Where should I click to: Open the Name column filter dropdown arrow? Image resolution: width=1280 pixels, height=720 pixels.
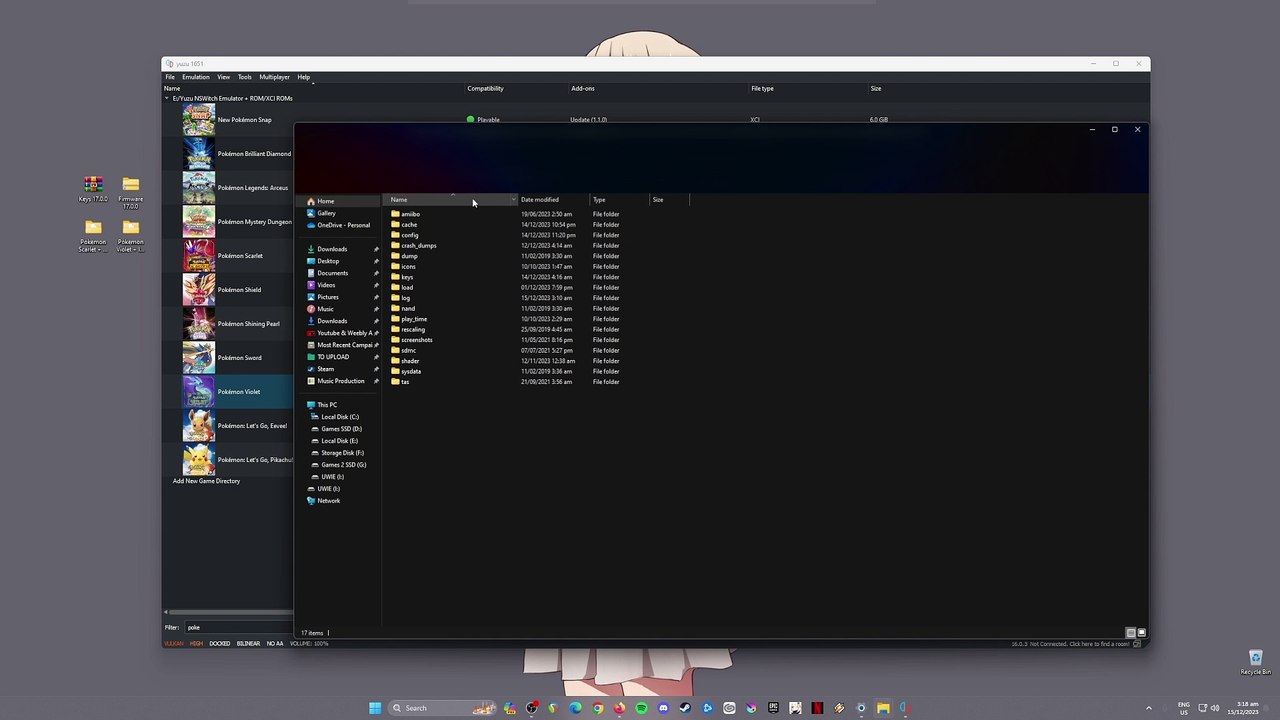click(x=513, y=200)
